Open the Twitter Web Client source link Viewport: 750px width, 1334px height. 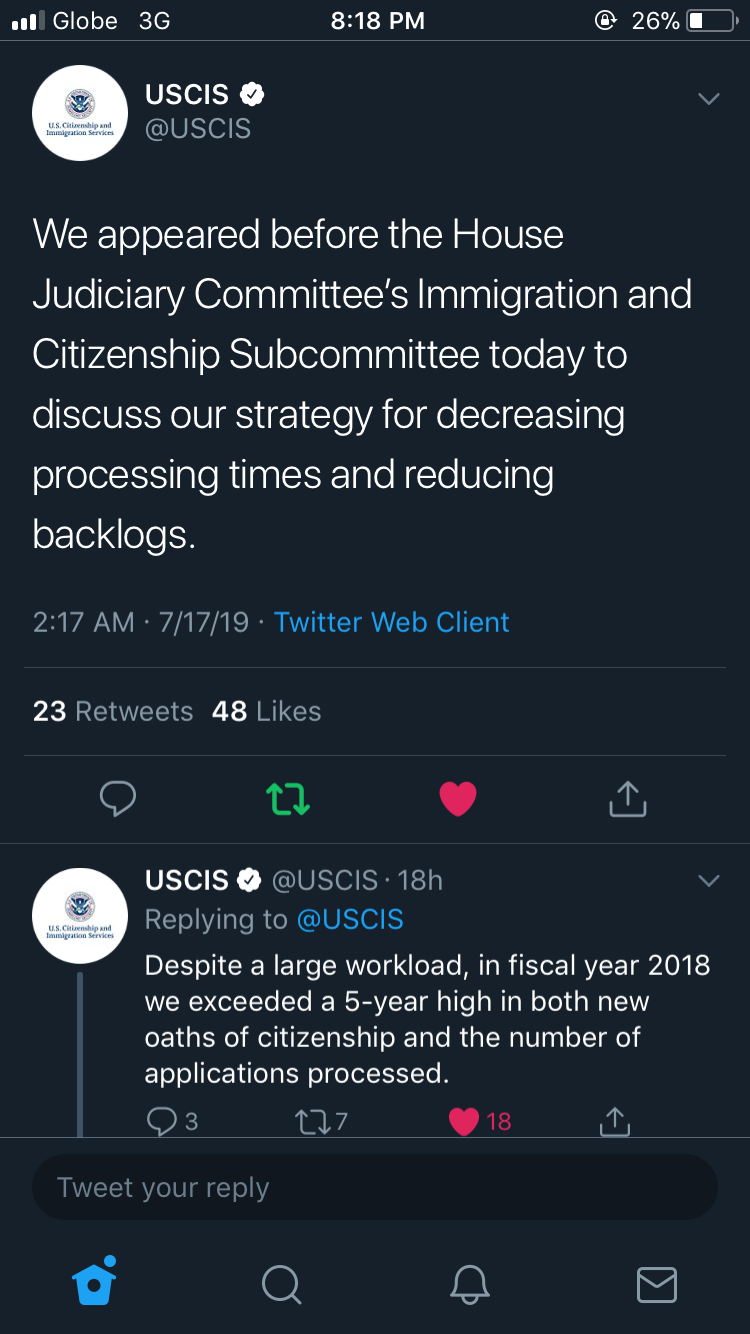tap(392, 622)
